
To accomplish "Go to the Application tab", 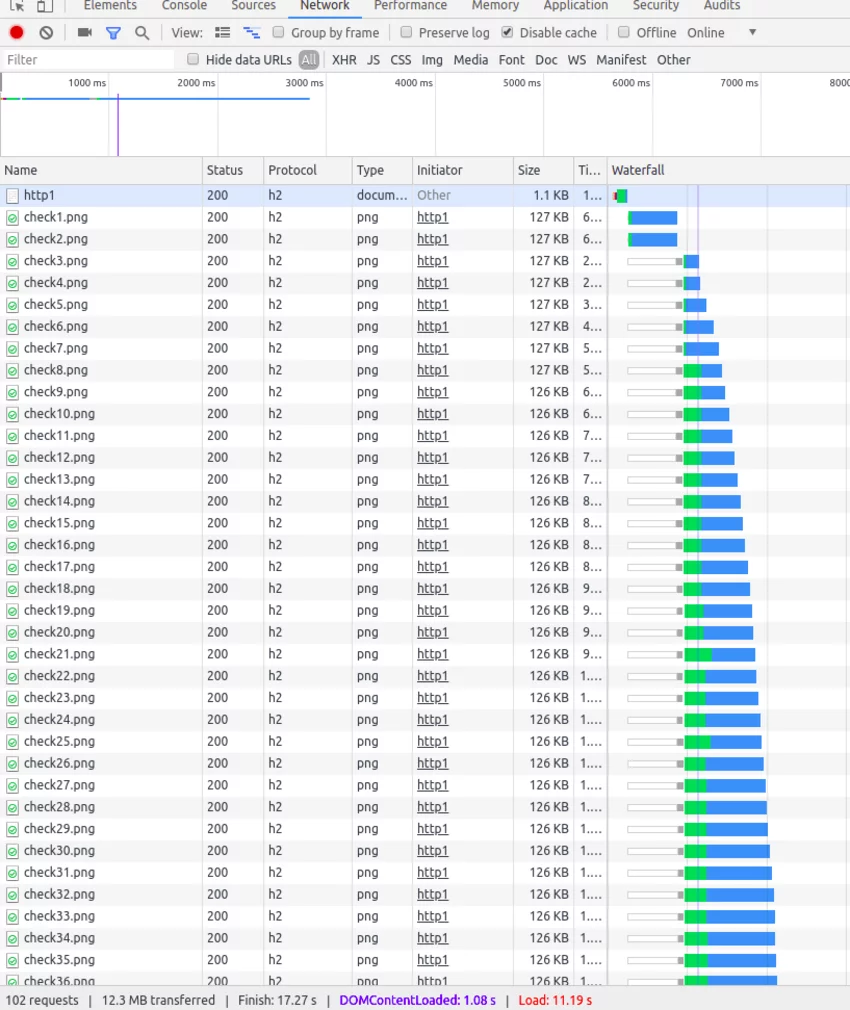I will coord(576,6).
